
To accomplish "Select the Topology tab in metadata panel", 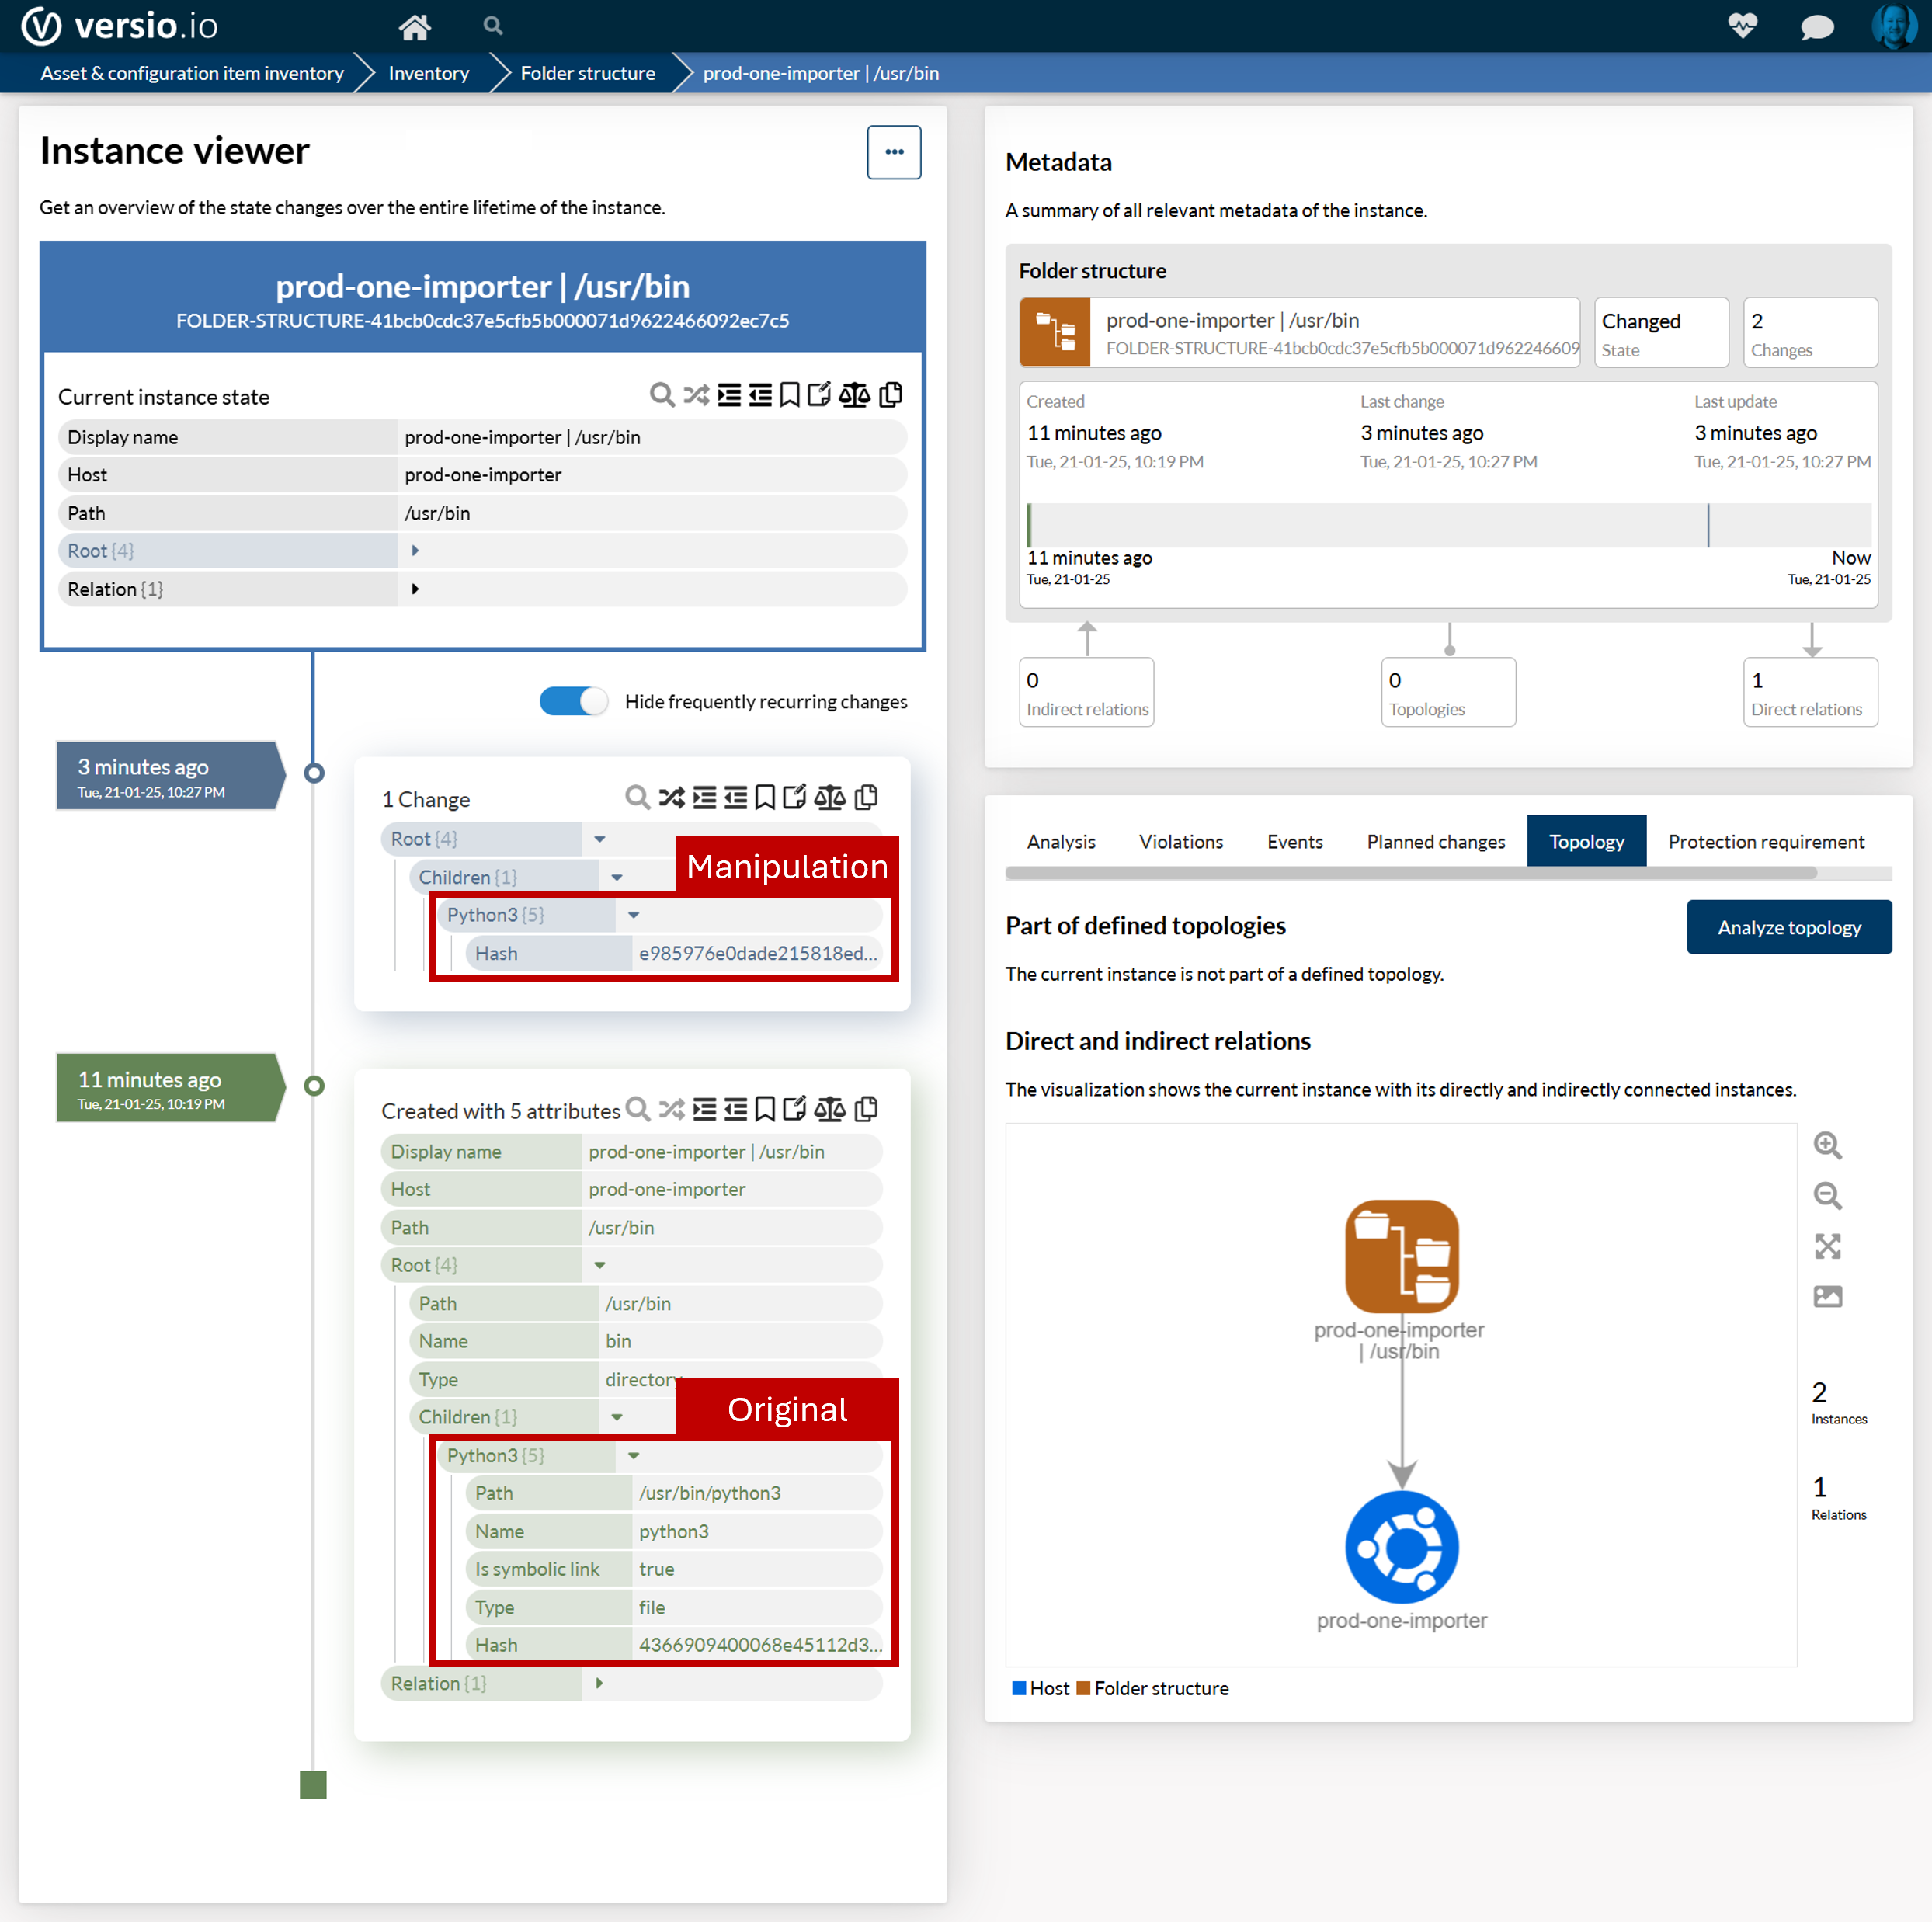I will click(1587, 841).
